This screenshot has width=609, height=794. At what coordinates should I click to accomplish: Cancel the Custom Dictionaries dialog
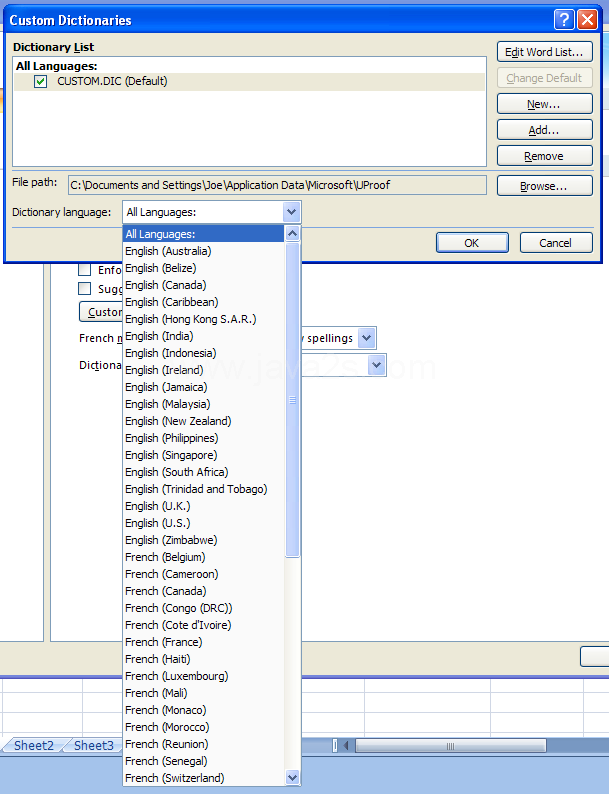point(556,243)
